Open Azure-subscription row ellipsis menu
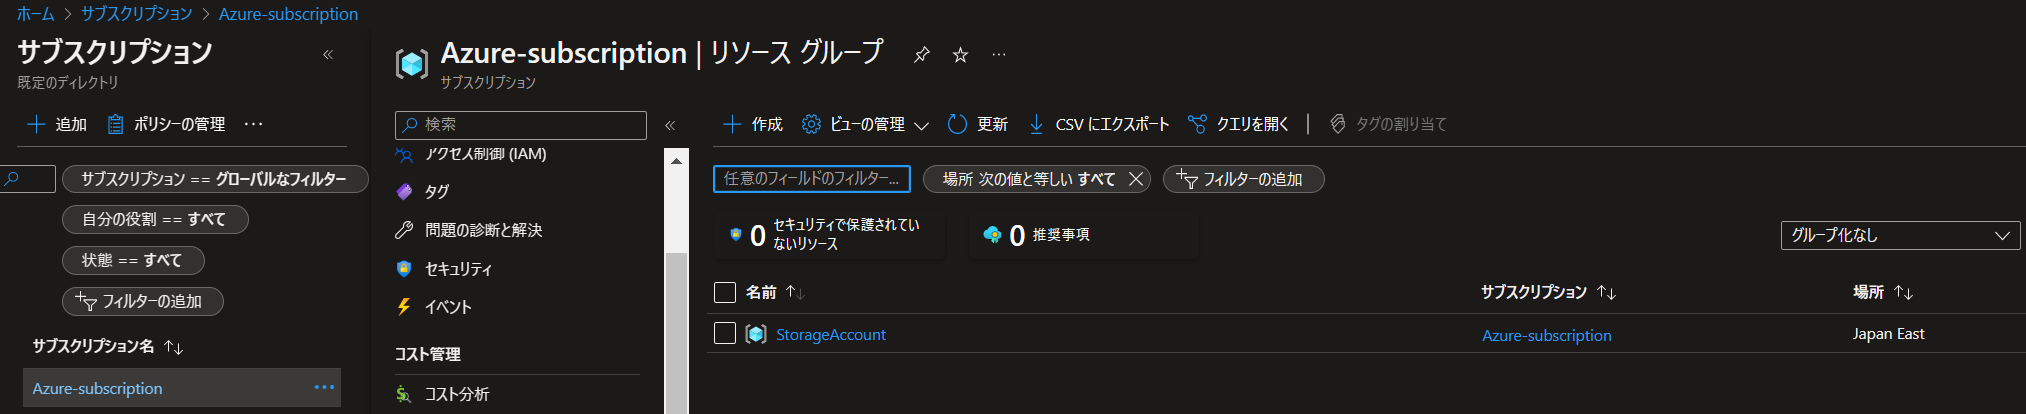This screenshot has height=414, width=2026. point(324,387)
